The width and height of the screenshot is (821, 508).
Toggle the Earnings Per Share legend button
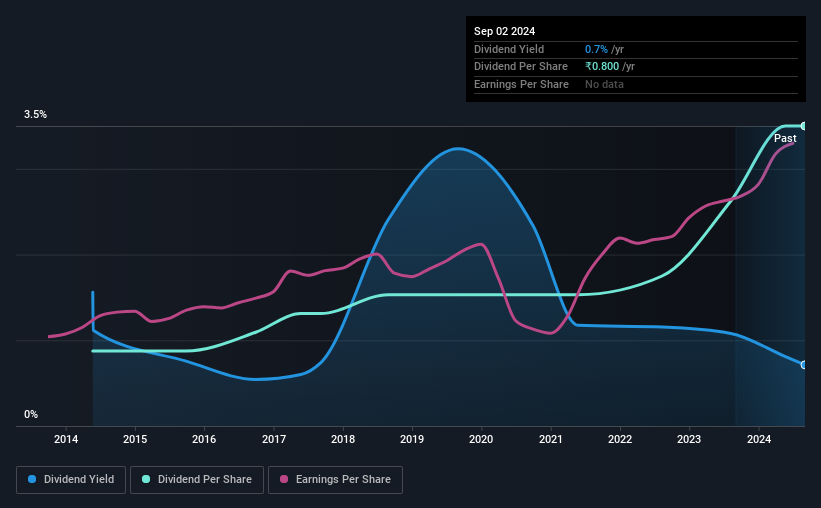(335, 480)
